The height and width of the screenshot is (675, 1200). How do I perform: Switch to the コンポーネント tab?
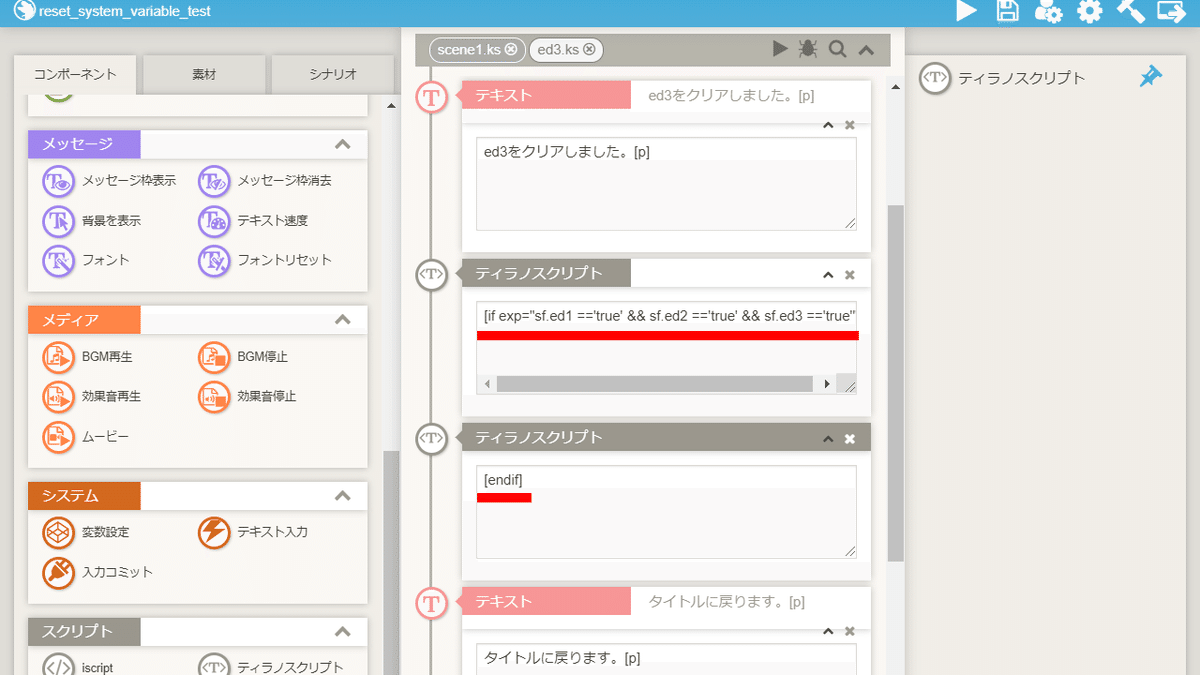click(x=75, y=74)
